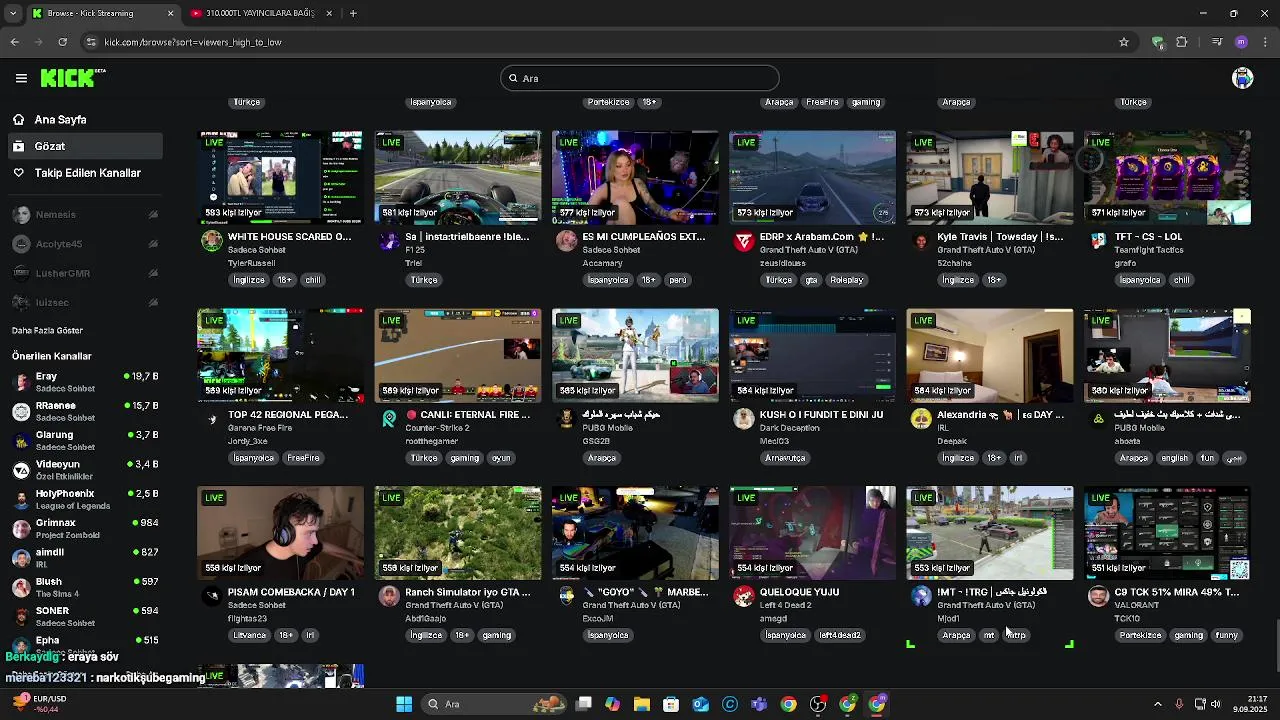The width and height of the screenshot is (1280, 720).
Task: Open OBS Studio from taskbar
Action: [818, 704]
